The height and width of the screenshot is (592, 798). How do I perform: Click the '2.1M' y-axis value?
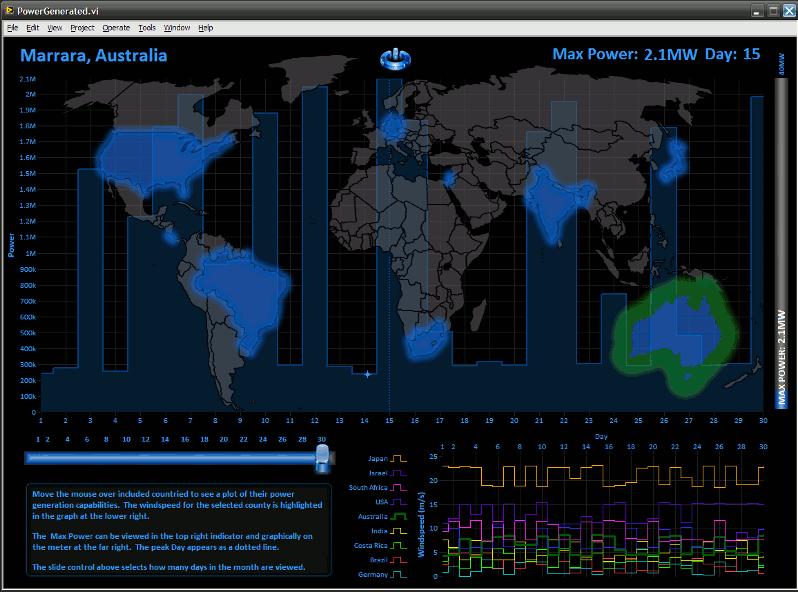coord(27,79)
